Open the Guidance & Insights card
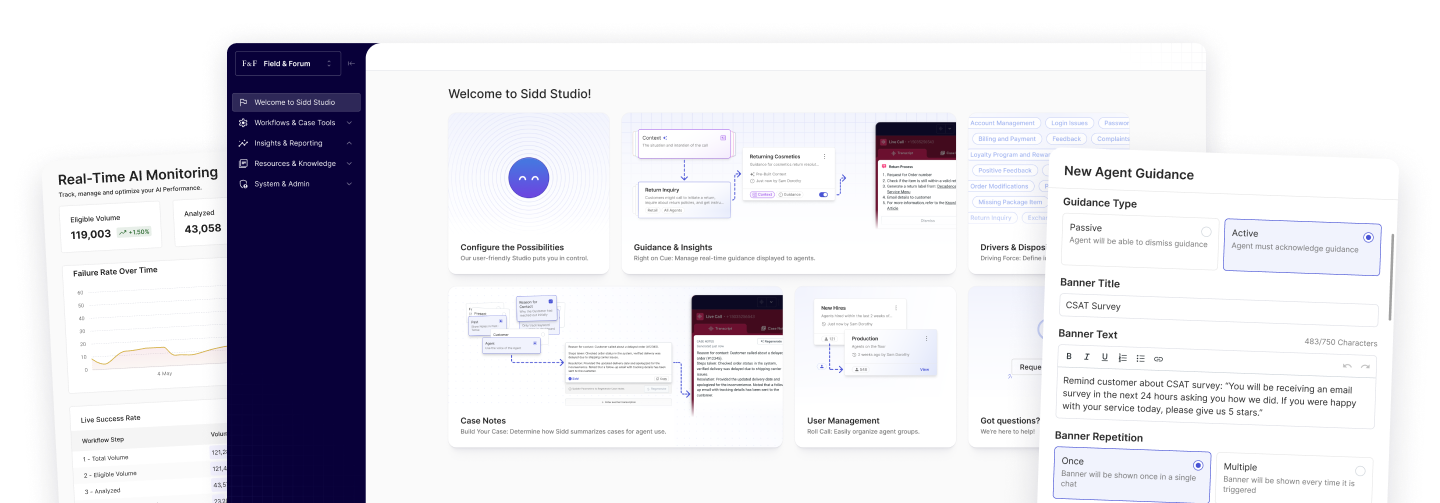Image resolution: width=1440 pixels, height=503 pixels. pyautogui.click(x=788, y=193)
